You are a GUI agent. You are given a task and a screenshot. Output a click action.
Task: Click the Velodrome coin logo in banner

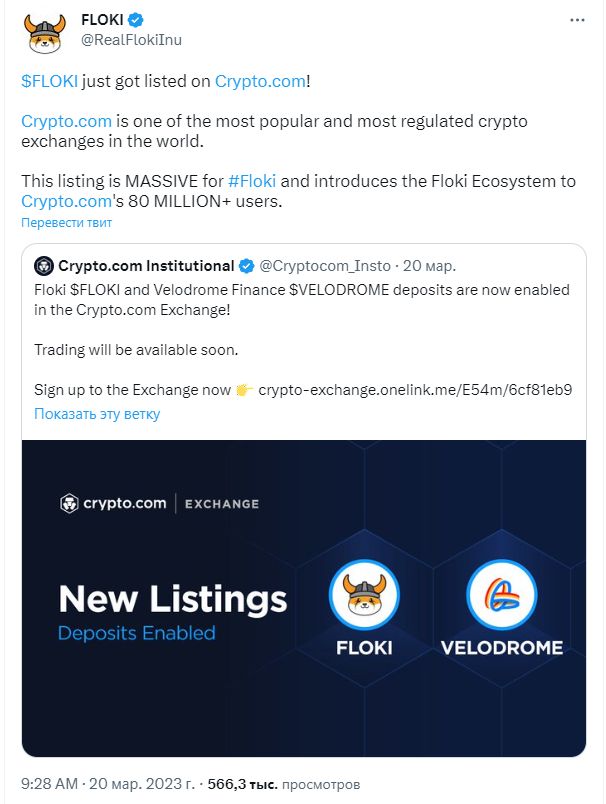point(502,595)
